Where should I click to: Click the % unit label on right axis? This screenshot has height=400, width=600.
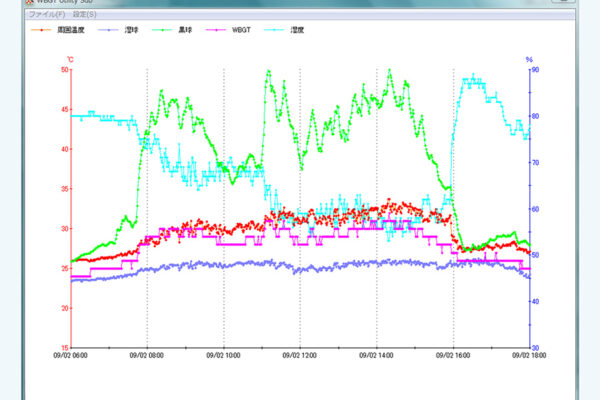[x=532, y=60]
